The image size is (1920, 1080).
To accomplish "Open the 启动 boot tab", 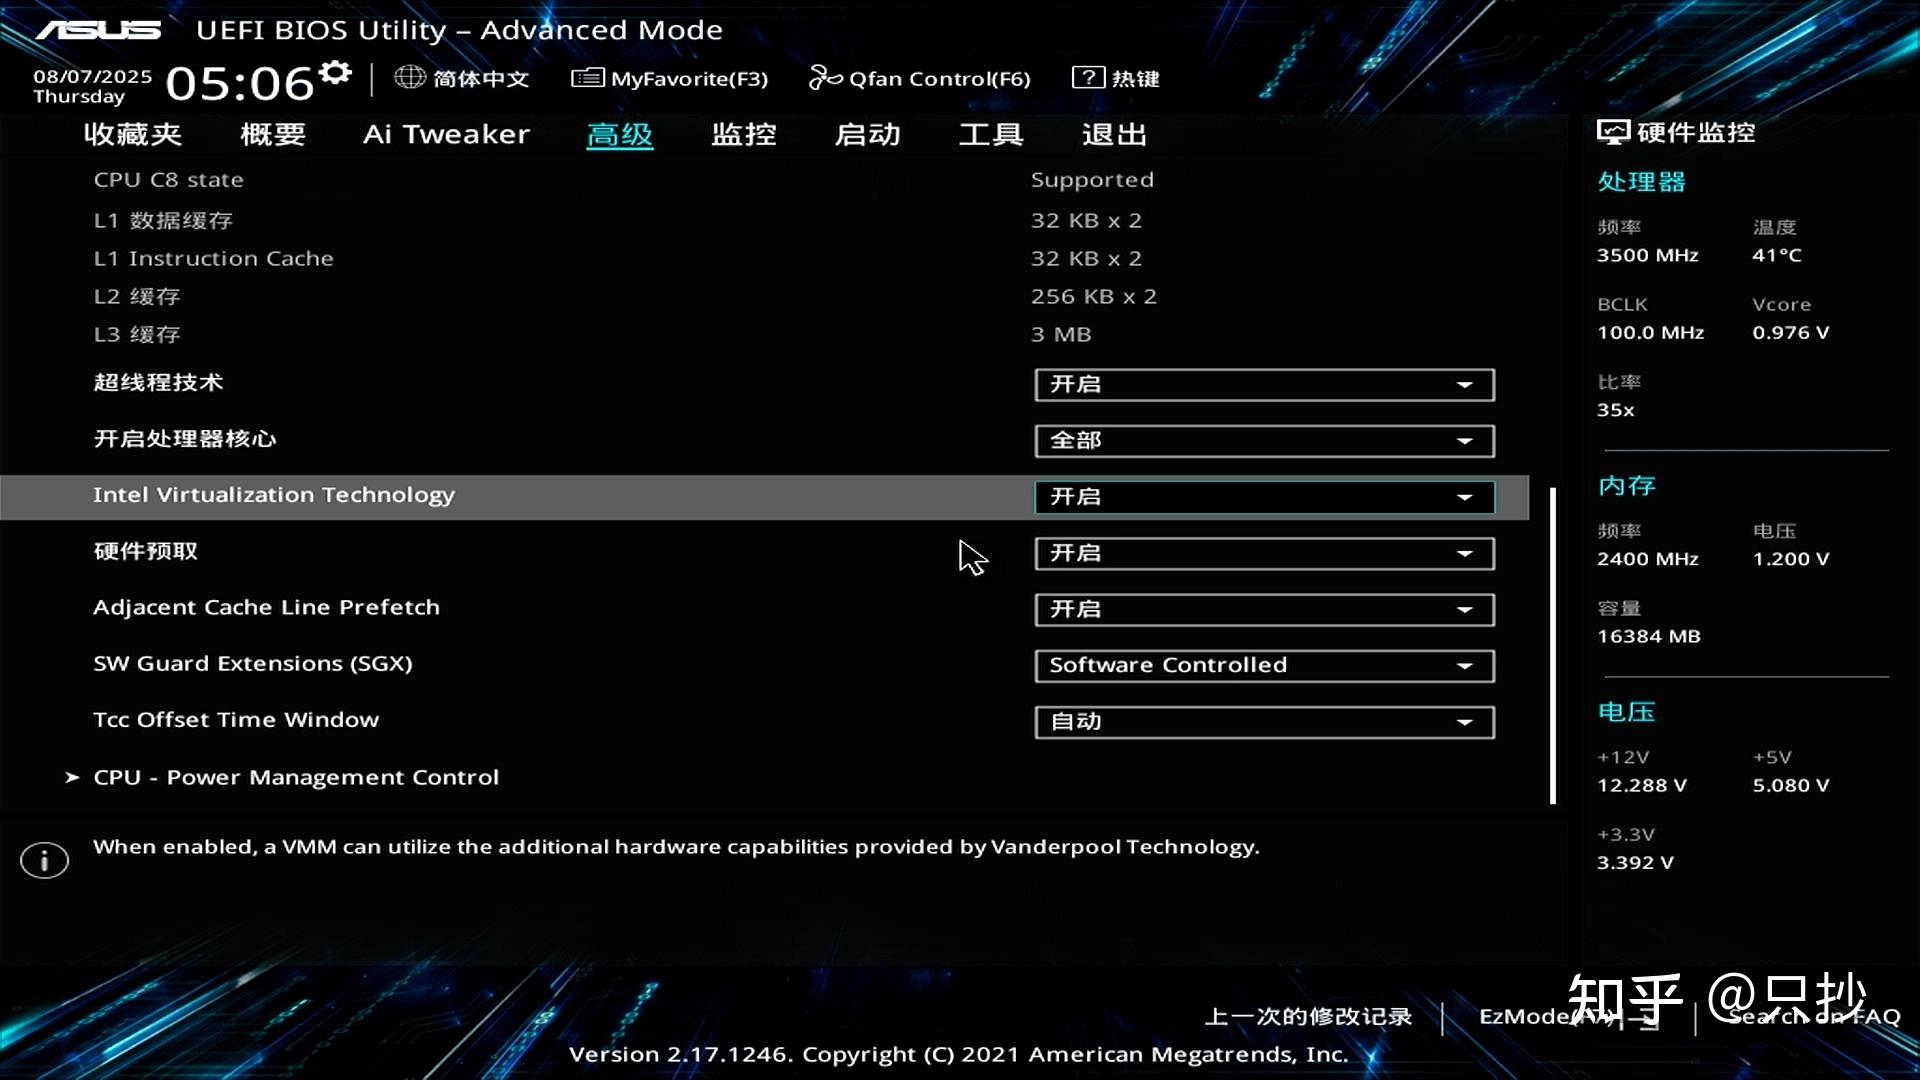I will pyautogui.click(x=868, y=134).
